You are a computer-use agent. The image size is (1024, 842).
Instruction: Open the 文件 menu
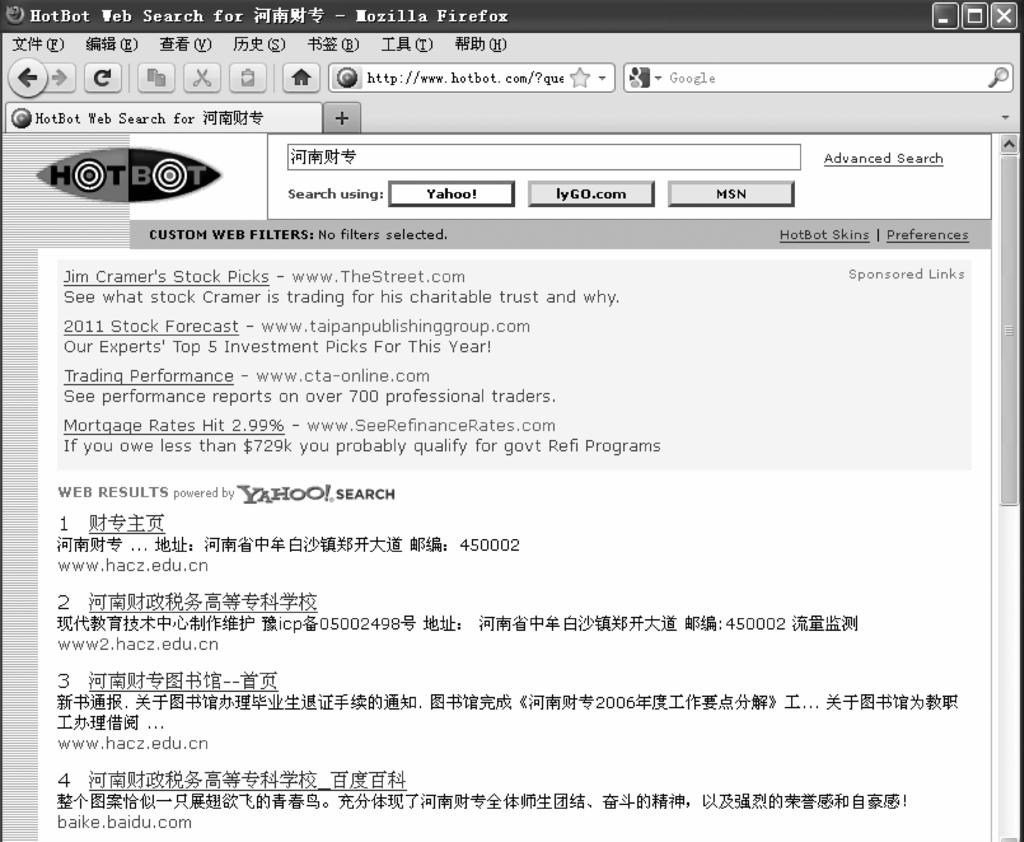pyautogui.click(x=38, y=44)
